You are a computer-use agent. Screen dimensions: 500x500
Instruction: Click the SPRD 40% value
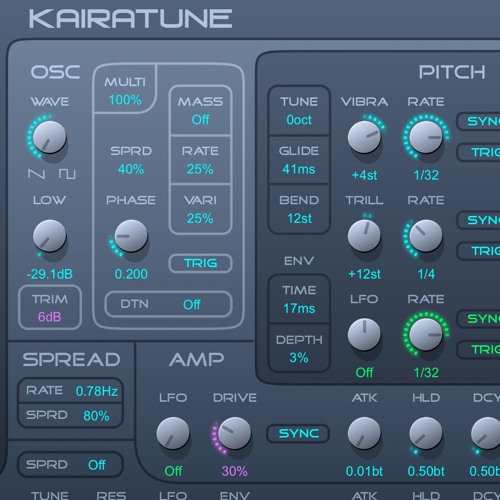click(x=131, y=169)
